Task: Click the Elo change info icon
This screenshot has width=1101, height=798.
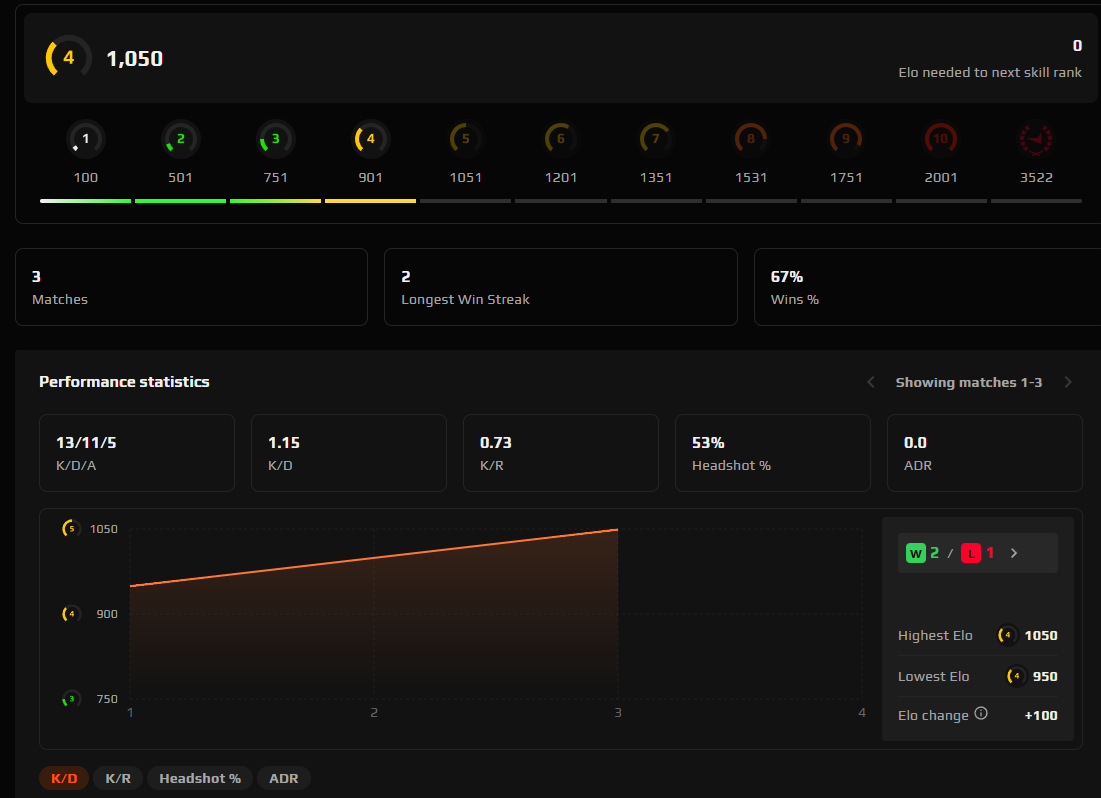Action: click(982, 714)
